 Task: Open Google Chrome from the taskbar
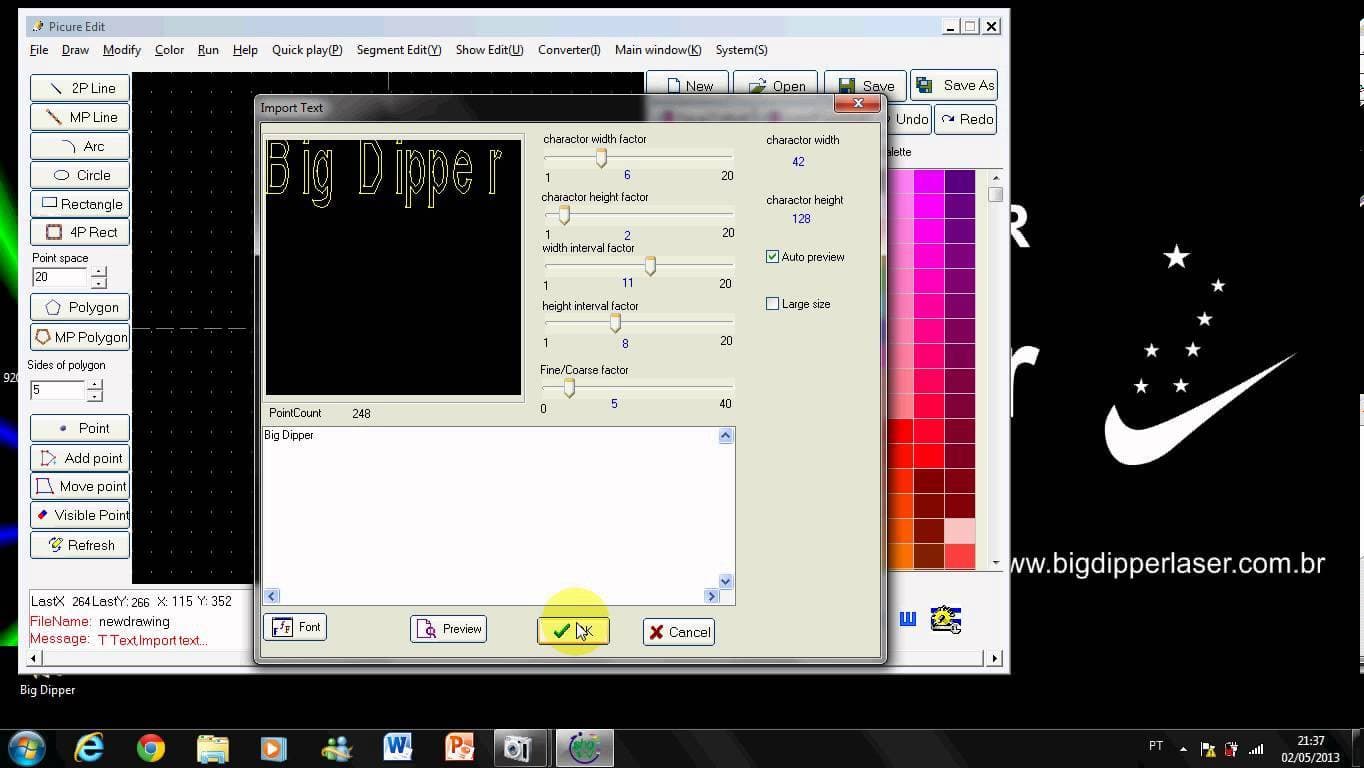coord(151,748)
